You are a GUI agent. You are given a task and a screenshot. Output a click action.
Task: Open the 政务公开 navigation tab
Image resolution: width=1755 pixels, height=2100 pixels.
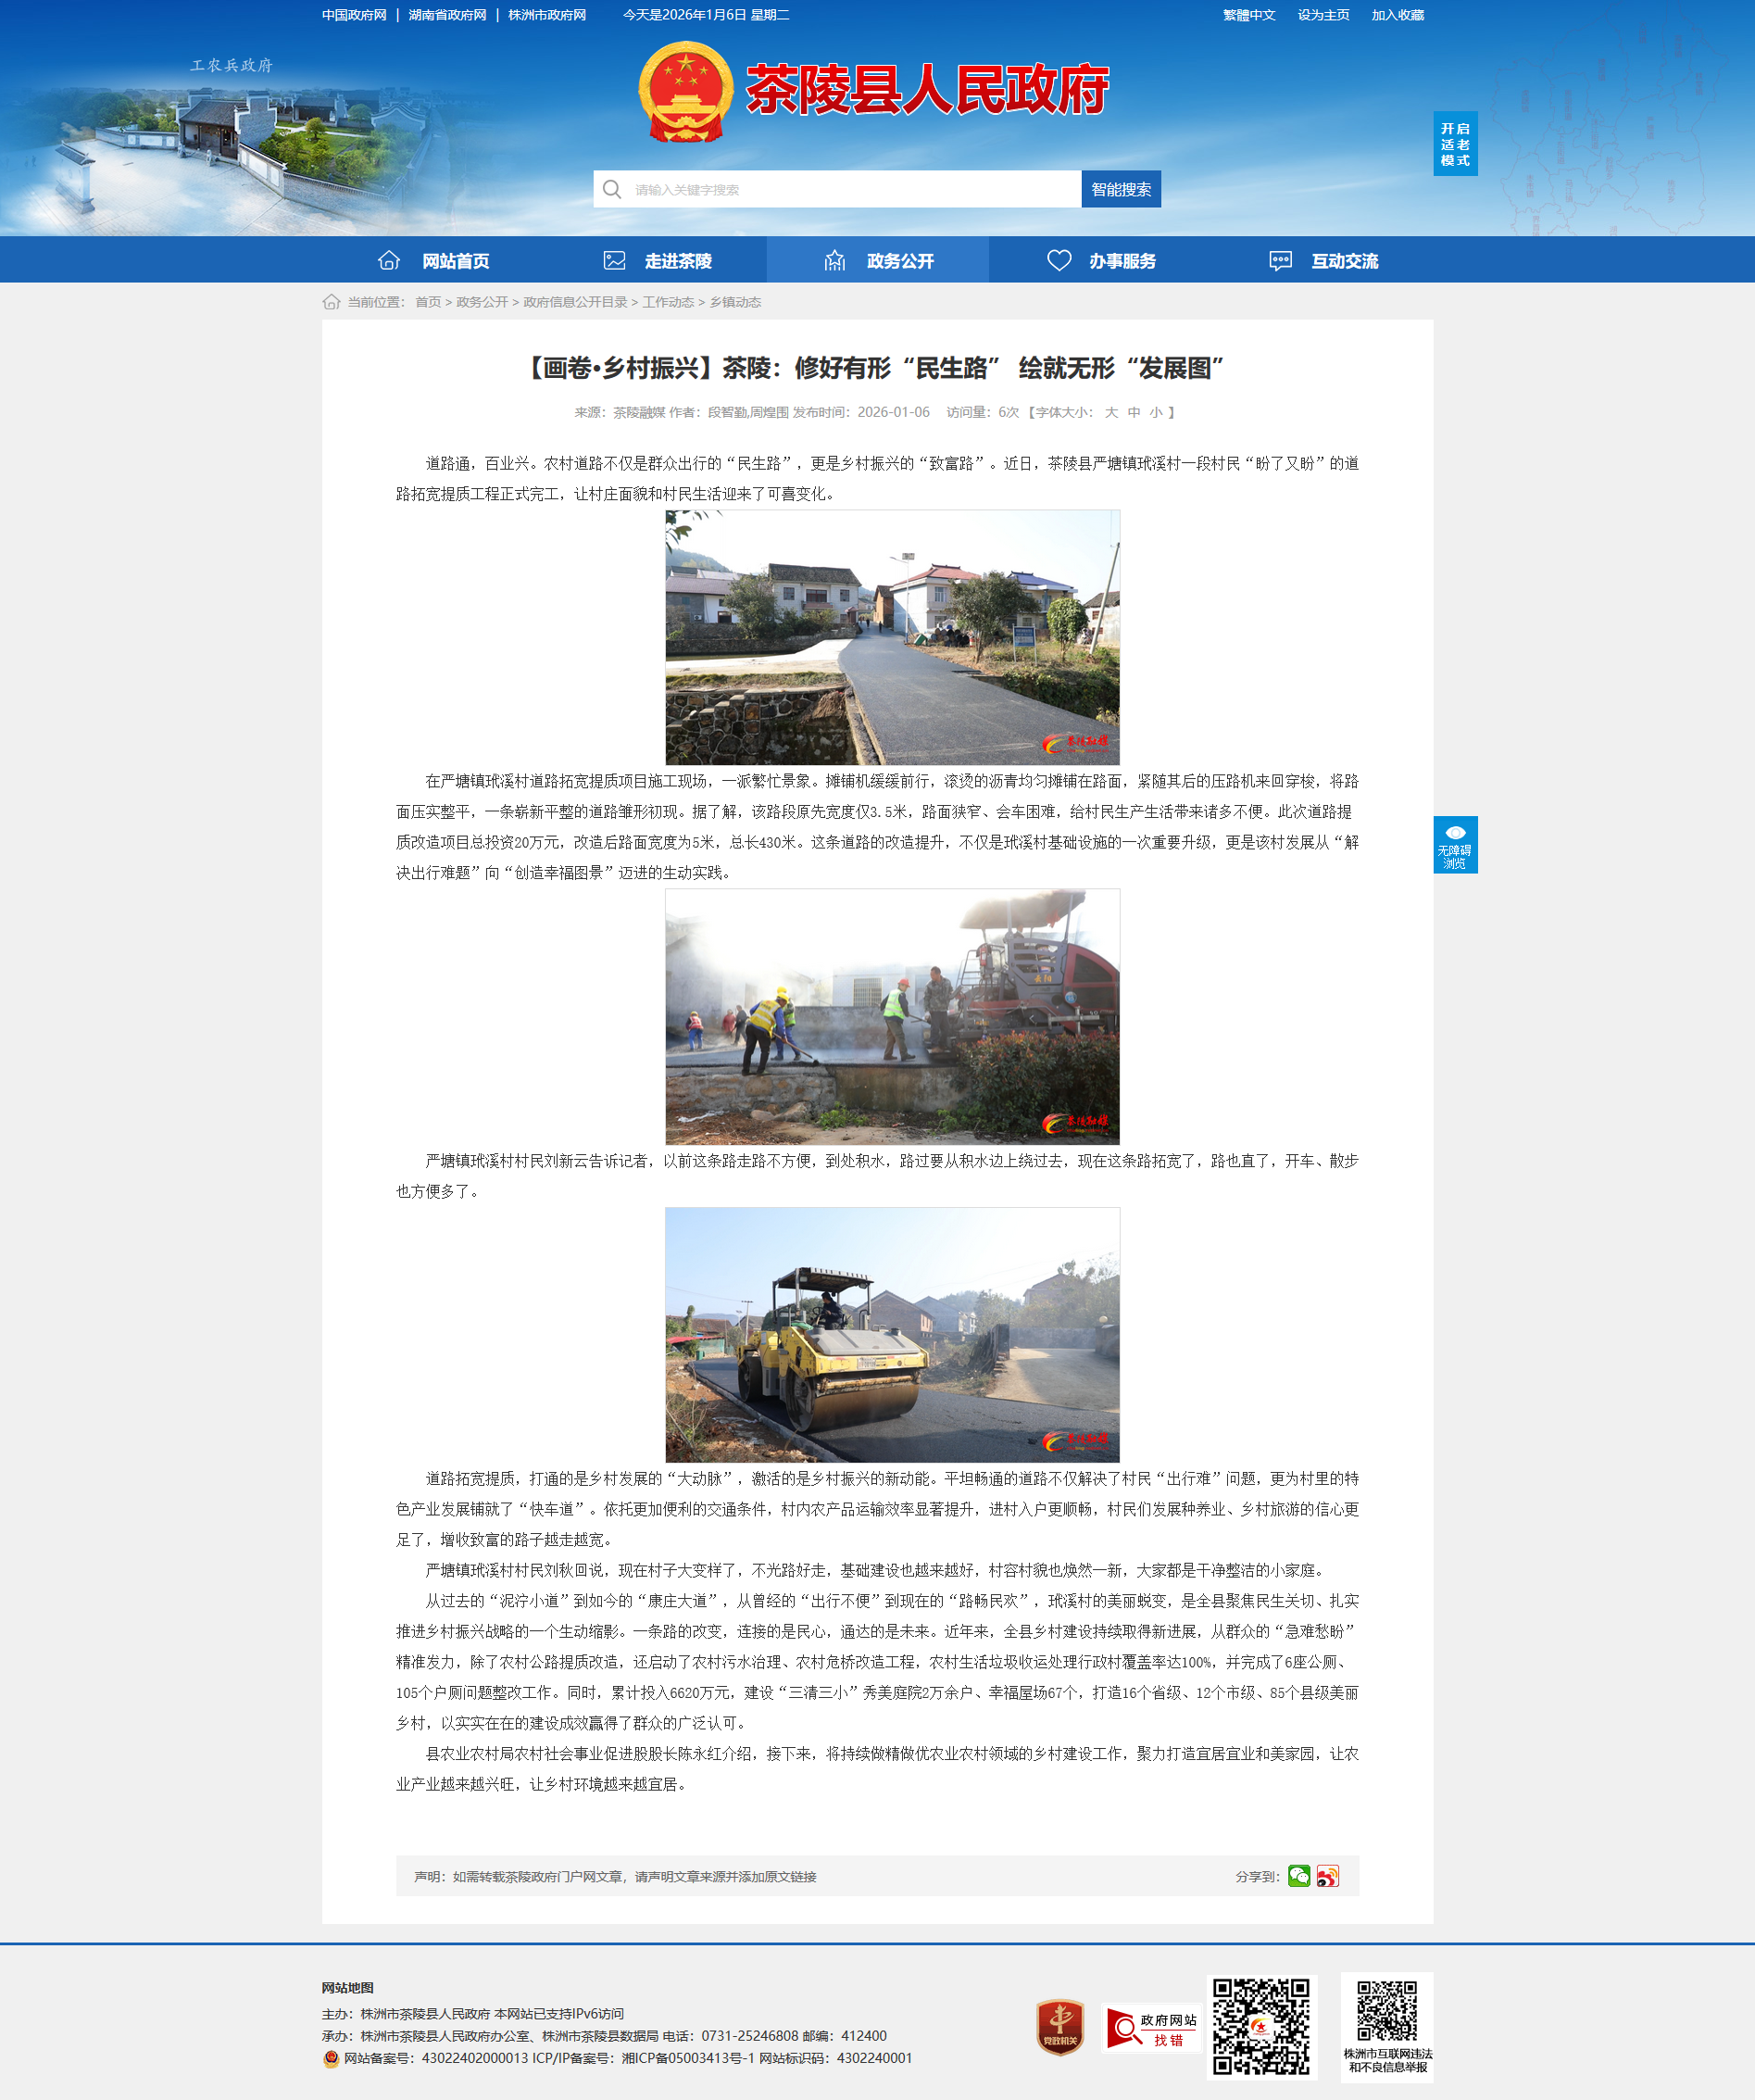click(877, 261)
